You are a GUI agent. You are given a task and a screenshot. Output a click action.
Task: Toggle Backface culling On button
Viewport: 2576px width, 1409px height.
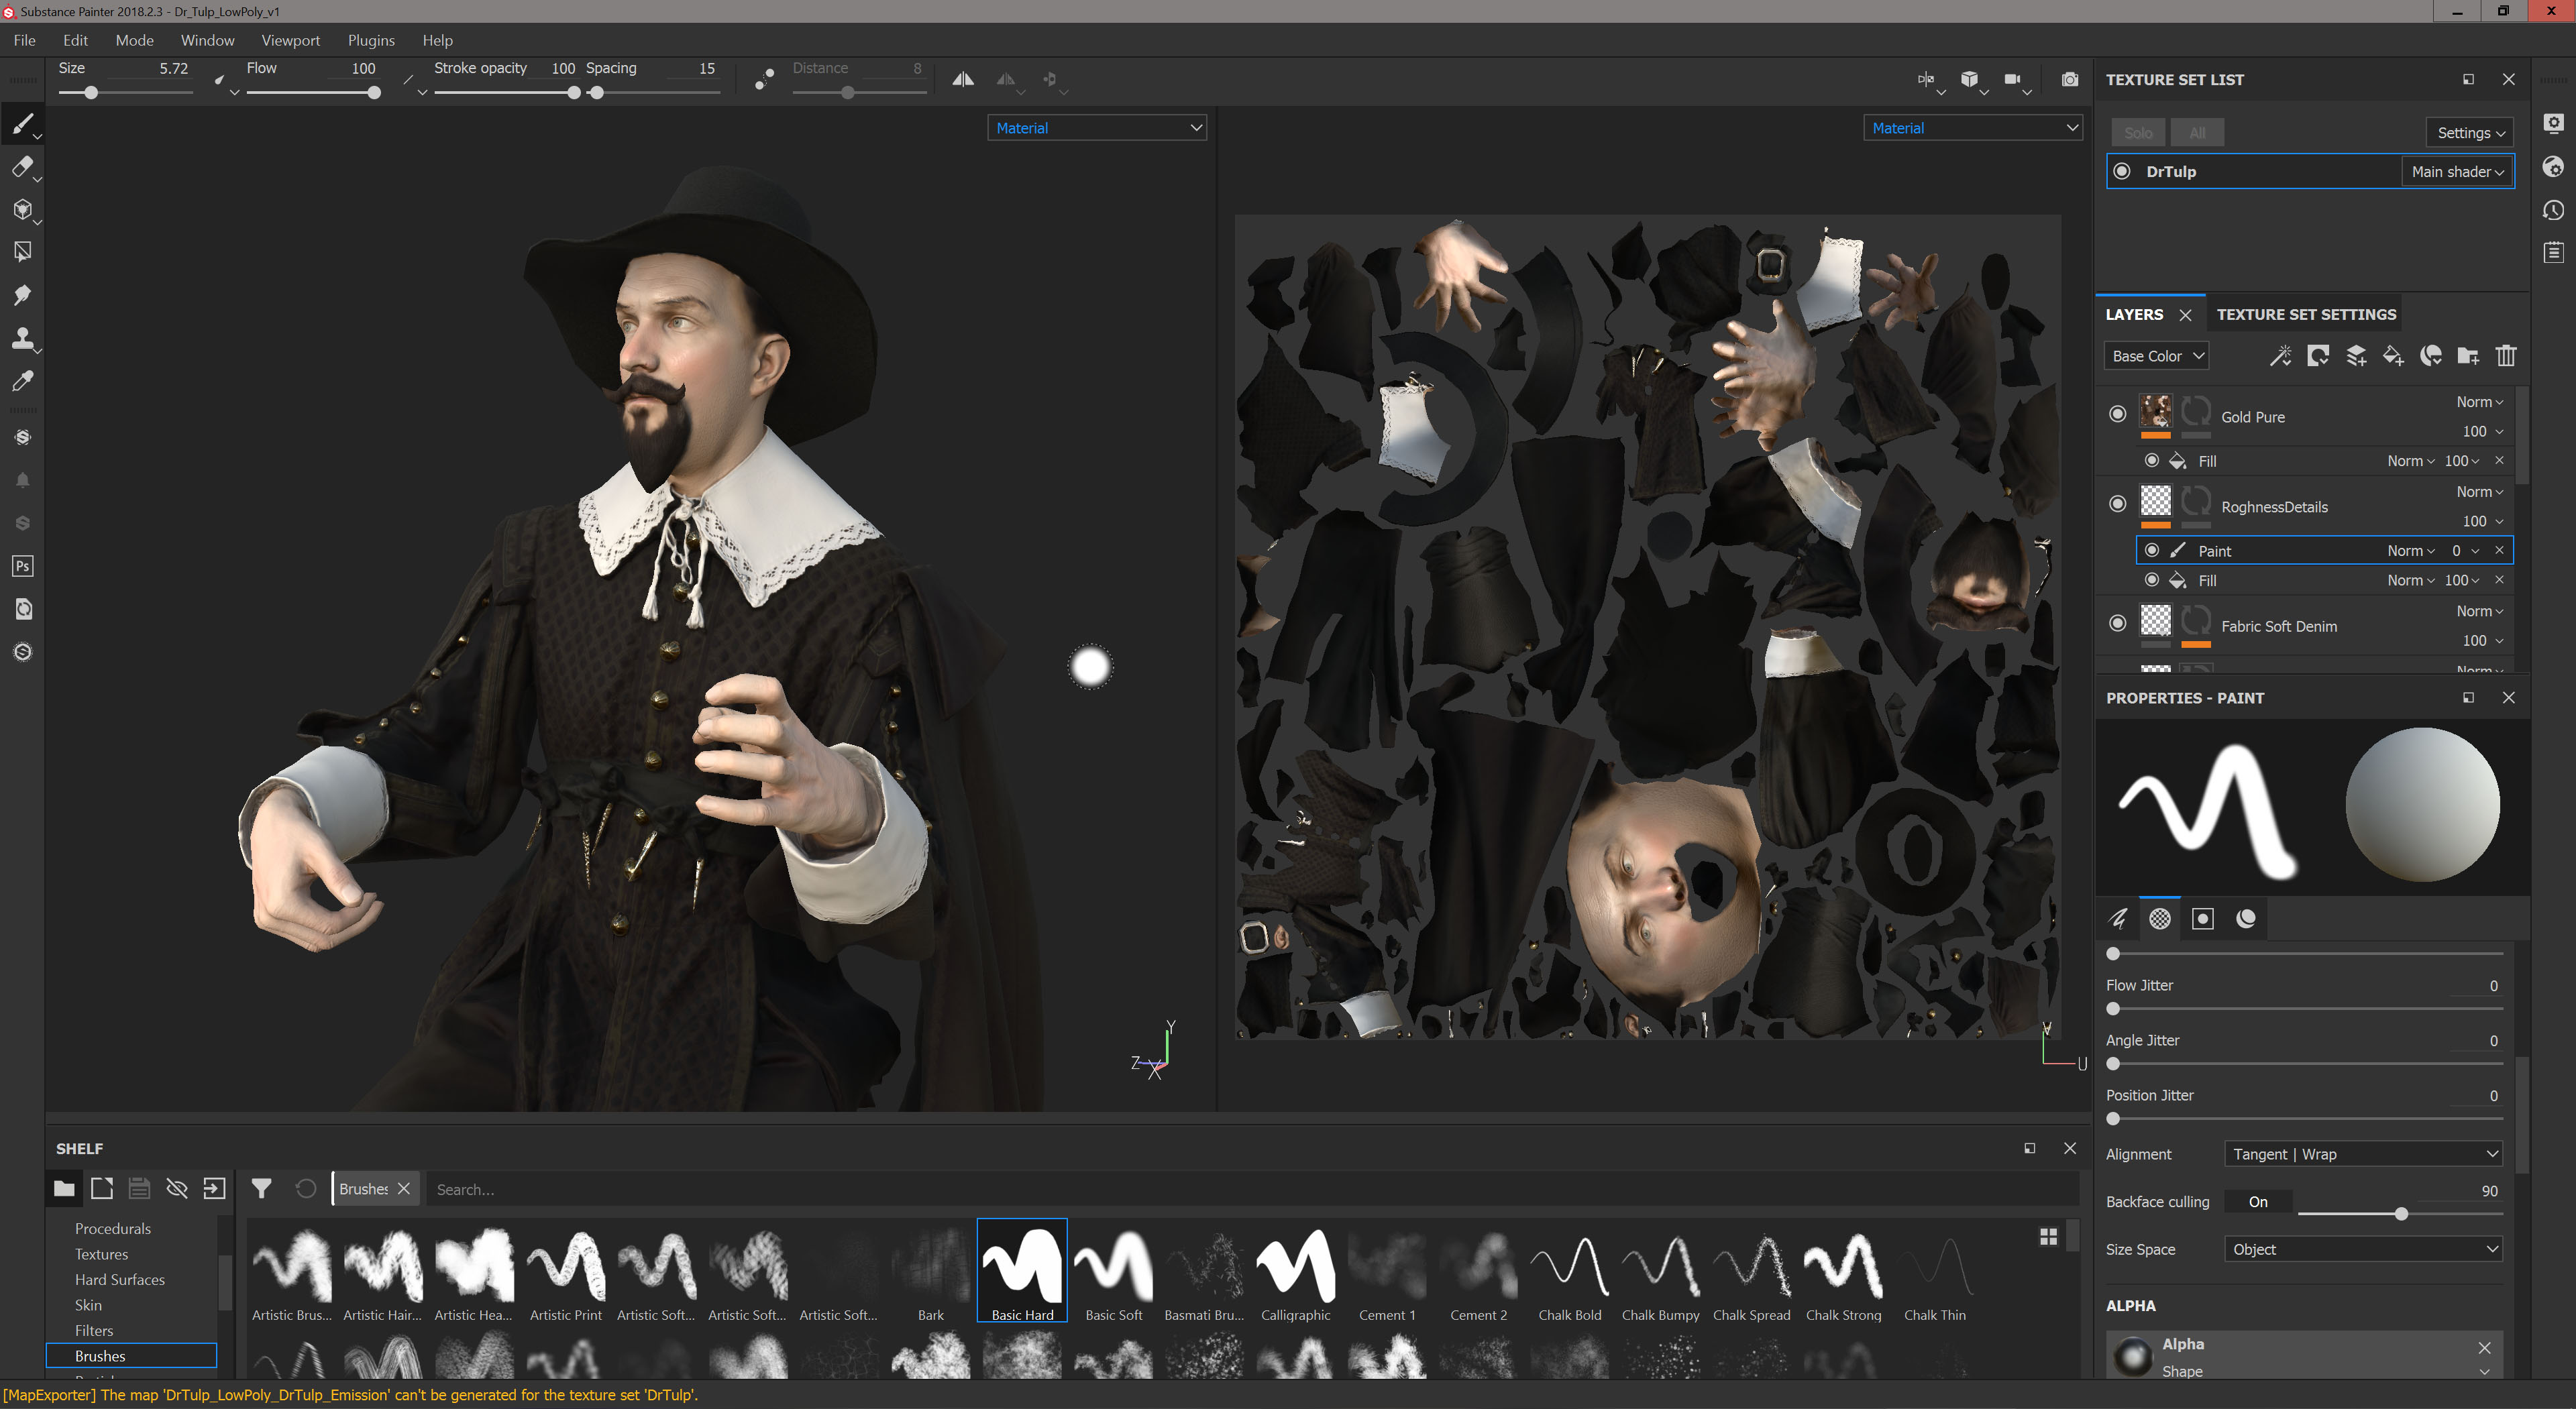[2257, 1202]
